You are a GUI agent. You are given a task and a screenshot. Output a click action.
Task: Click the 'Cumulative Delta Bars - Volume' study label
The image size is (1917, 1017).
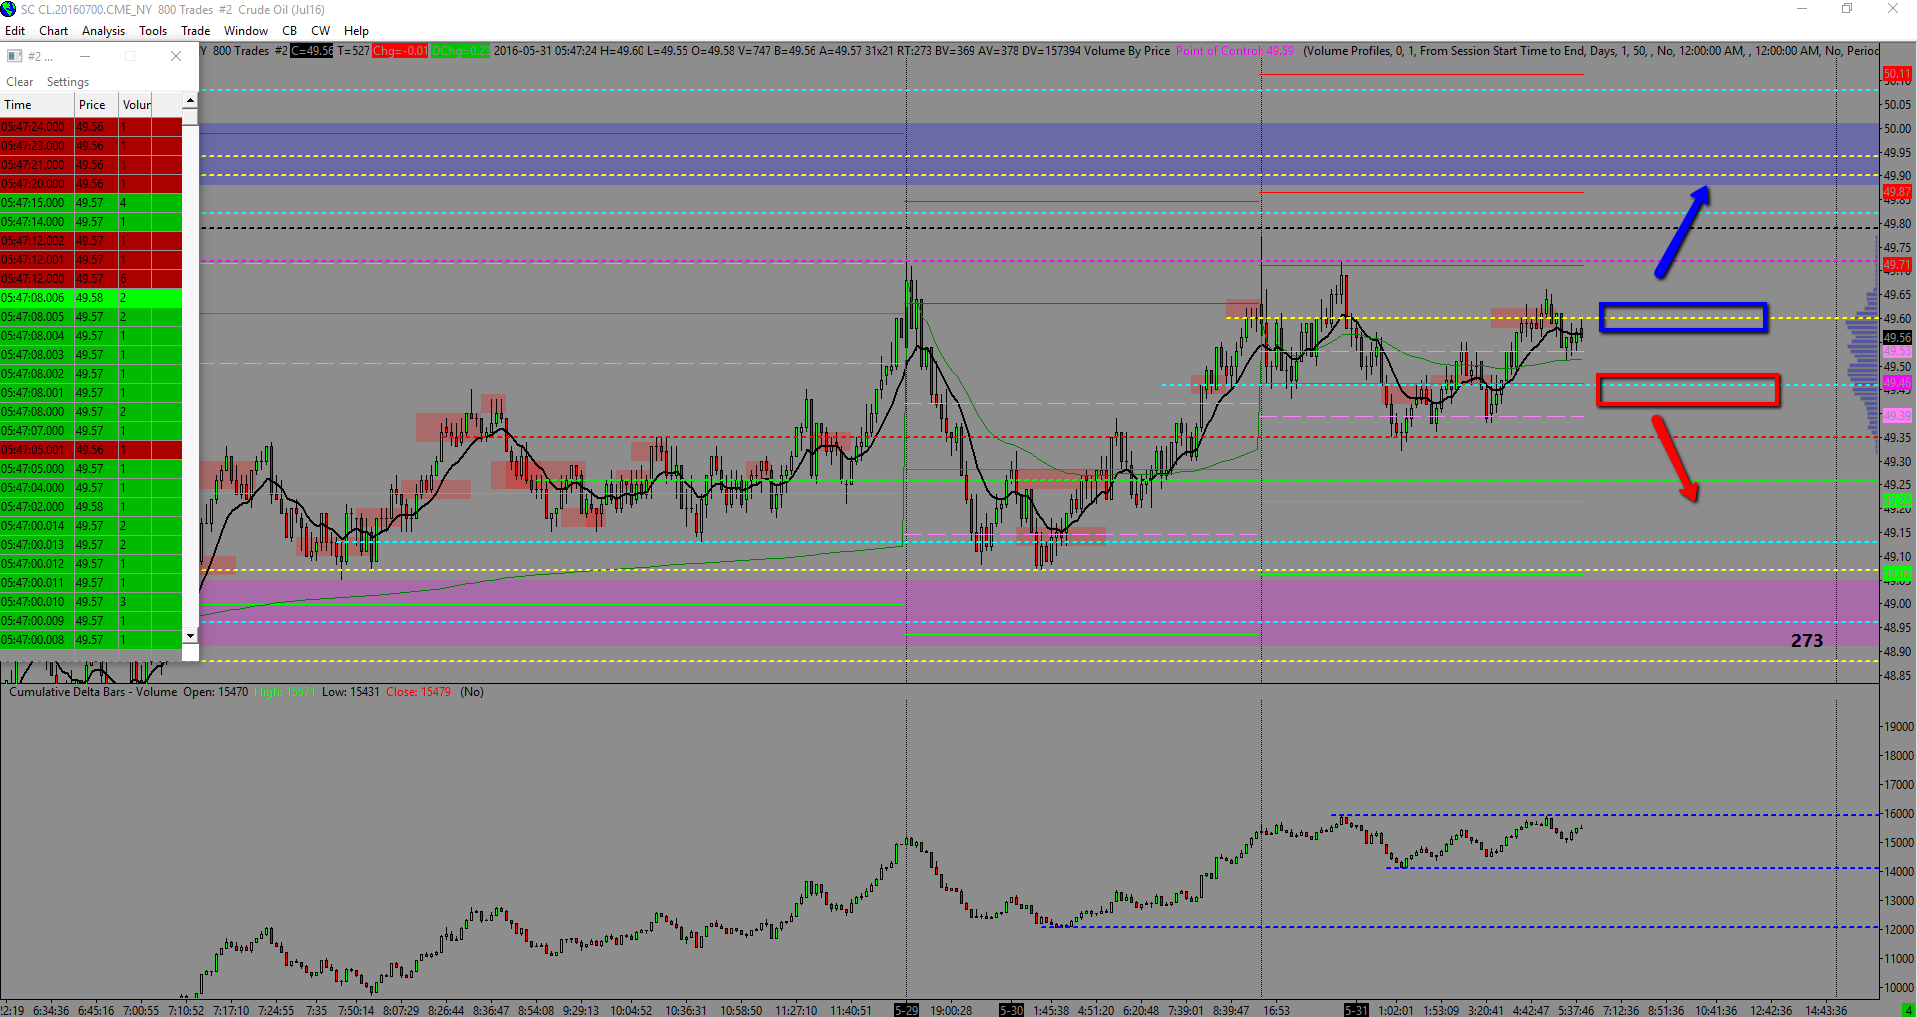coord(93,692)
